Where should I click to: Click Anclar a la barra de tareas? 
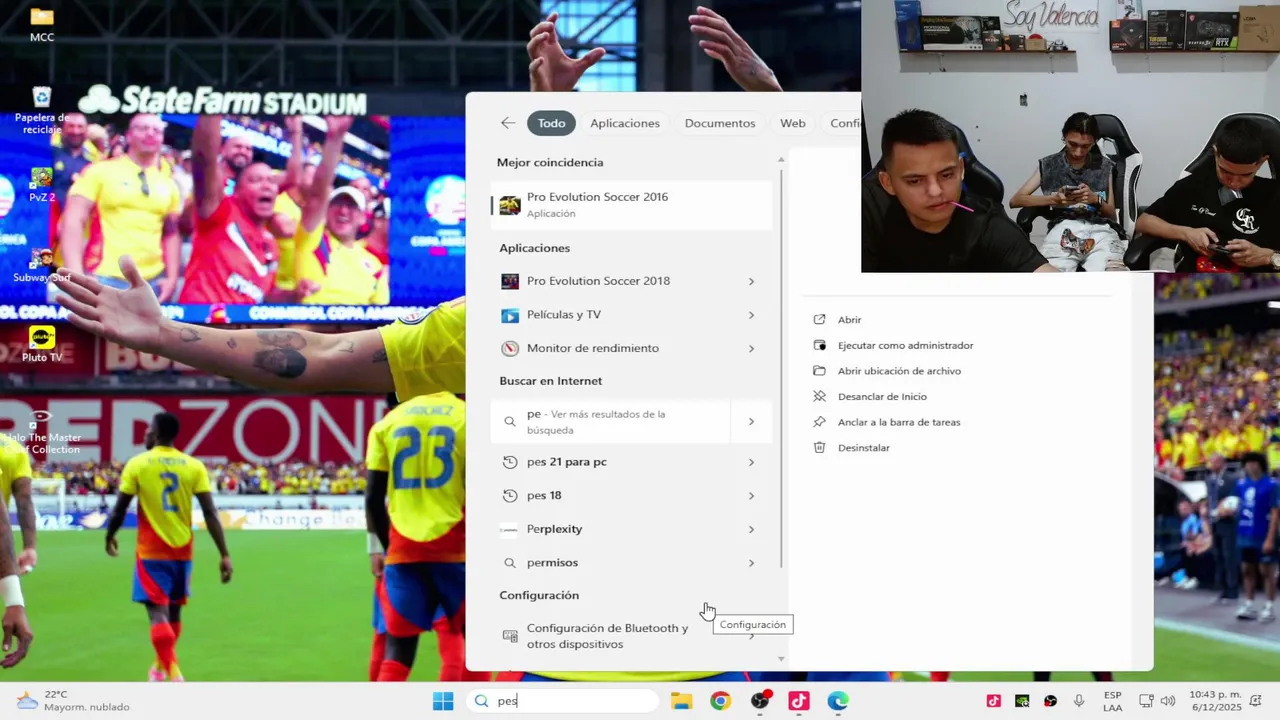899,422
